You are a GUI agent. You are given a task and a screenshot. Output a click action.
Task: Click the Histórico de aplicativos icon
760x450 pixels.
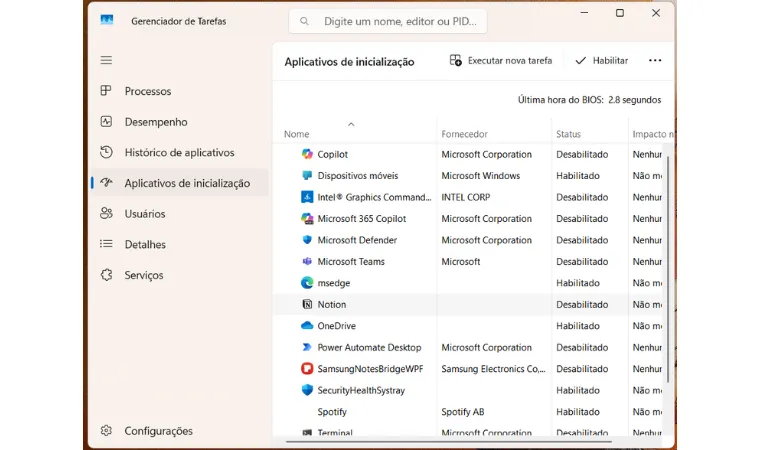(x=106, y=152)
